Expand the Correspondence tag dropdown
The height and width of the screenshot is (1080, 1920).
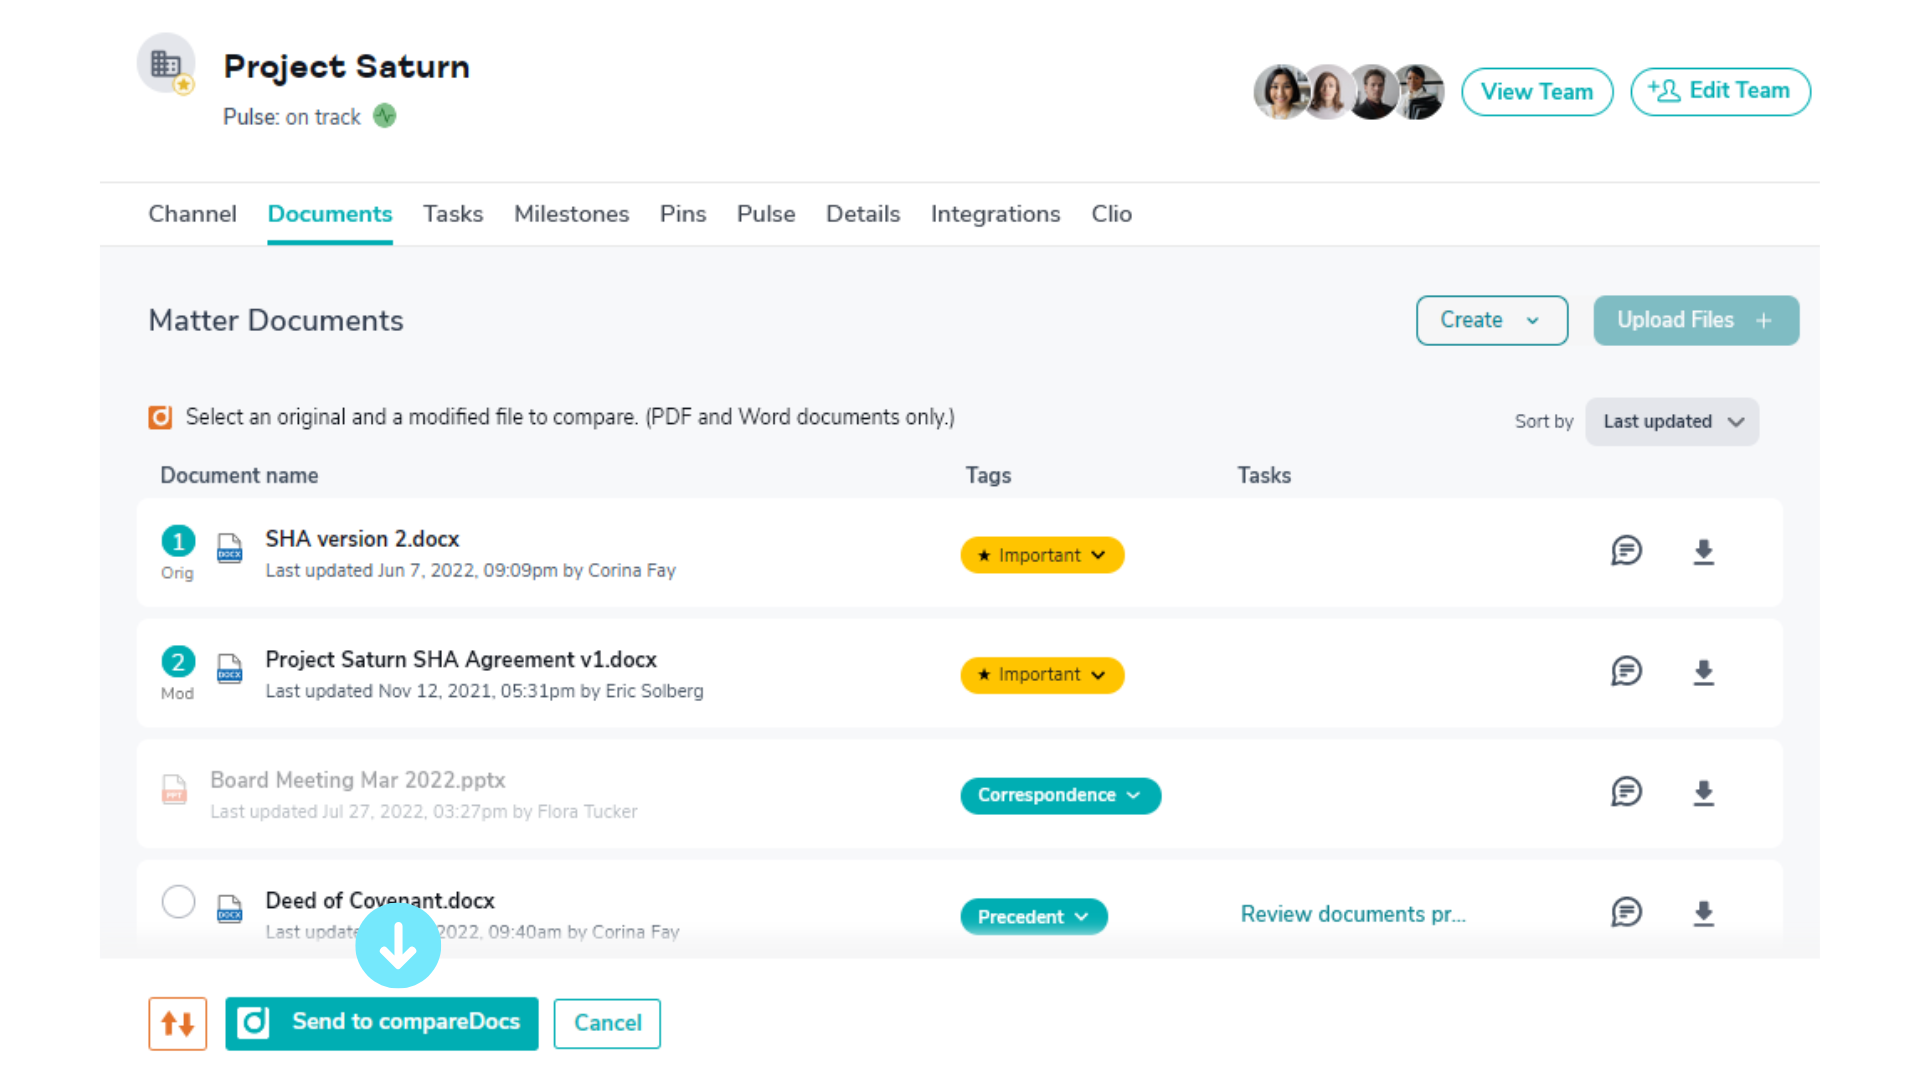click(x=1060, y=796)
